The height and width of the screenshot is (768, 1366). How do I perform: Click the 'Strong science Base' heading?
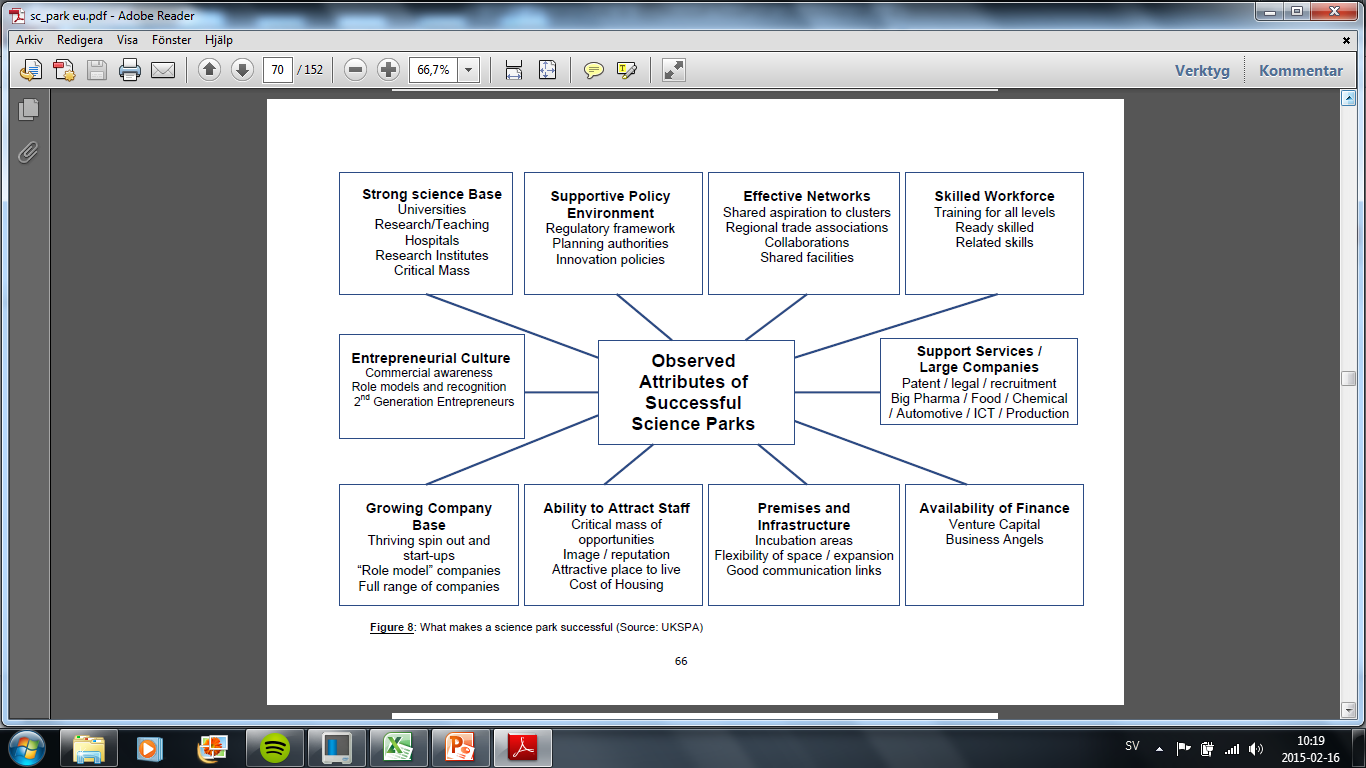tap(432, 194)
